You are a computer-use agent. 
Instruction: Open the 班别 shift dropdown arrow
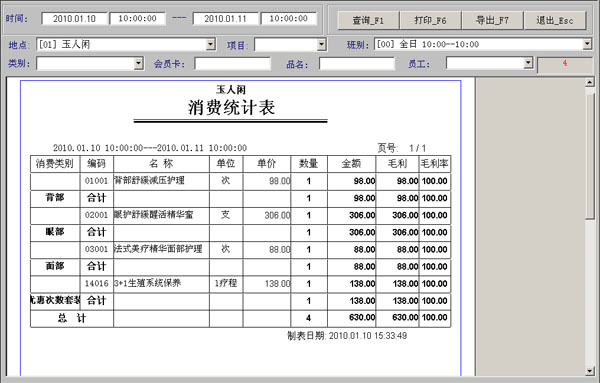pyautogui.click(x=587, y=44)
